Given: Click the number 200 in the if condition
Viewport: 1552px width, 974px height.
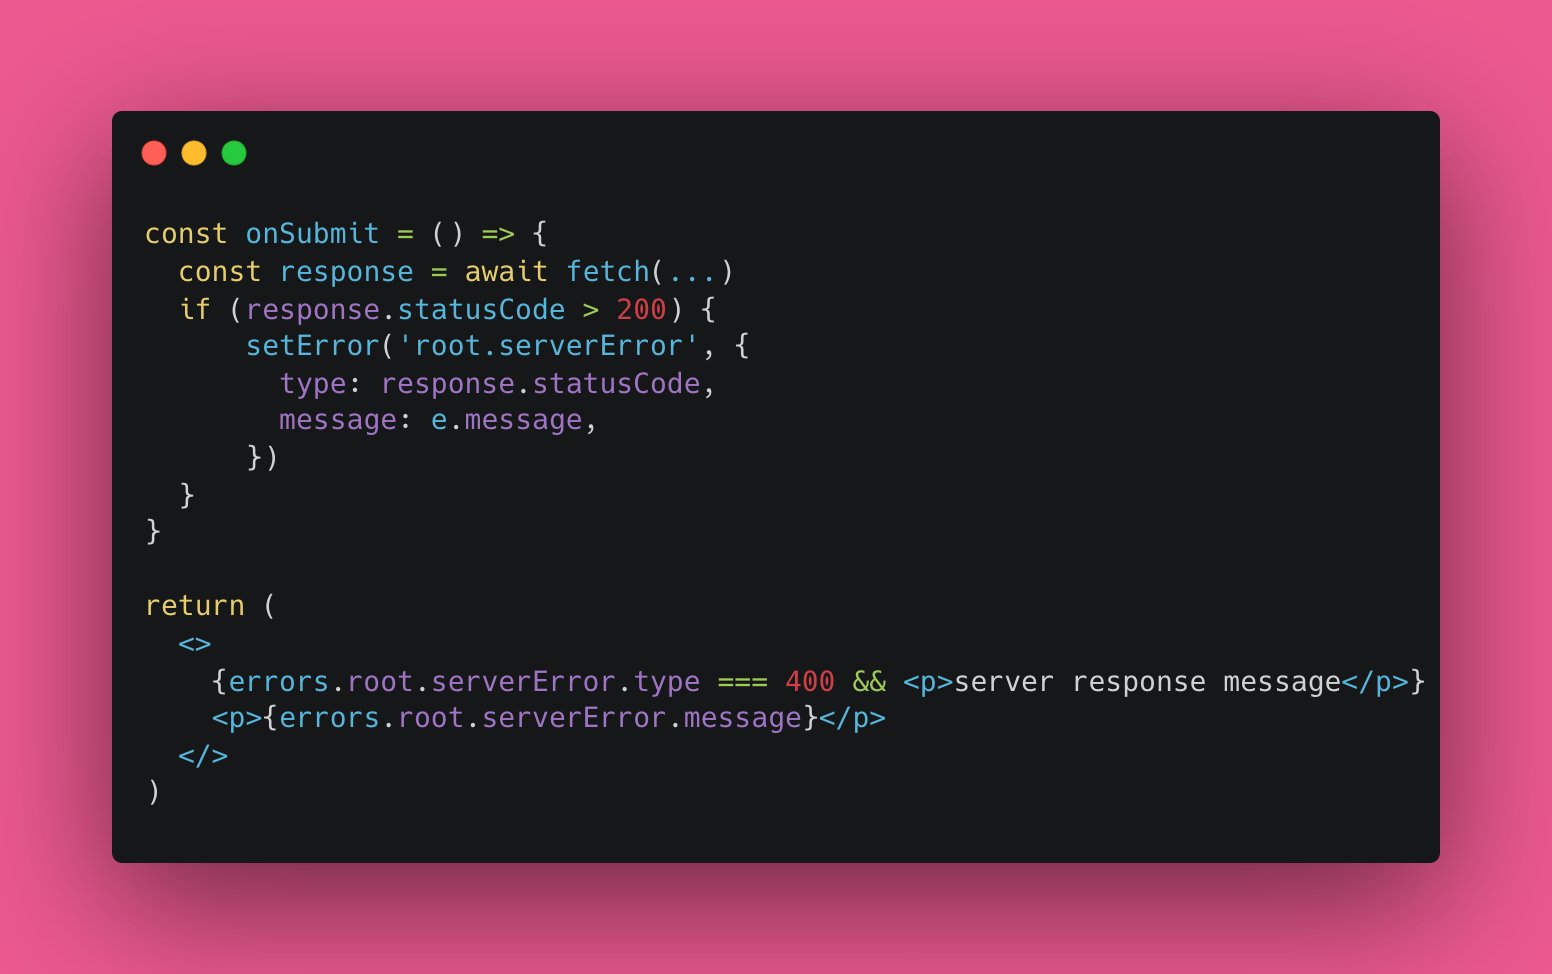Looking at the screenshot, I should [641, 310].
